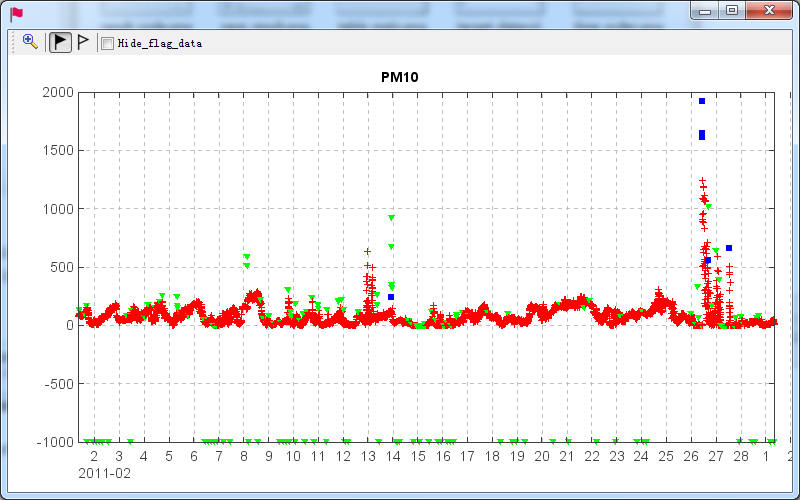The height and width of the screenshot is (500, 800).
Task: Click the red flag window icon
Action: tap(17, 13)
